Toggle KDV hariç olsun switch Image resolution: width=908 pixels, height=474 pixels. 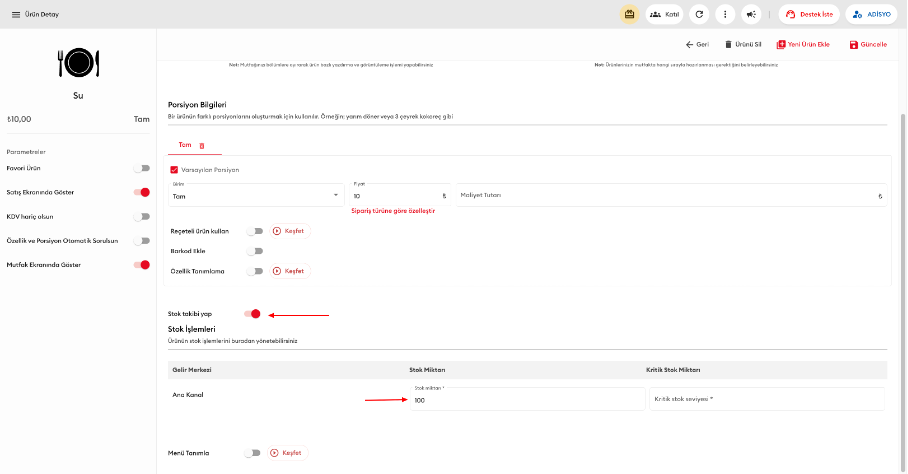(x=142, y=216)
